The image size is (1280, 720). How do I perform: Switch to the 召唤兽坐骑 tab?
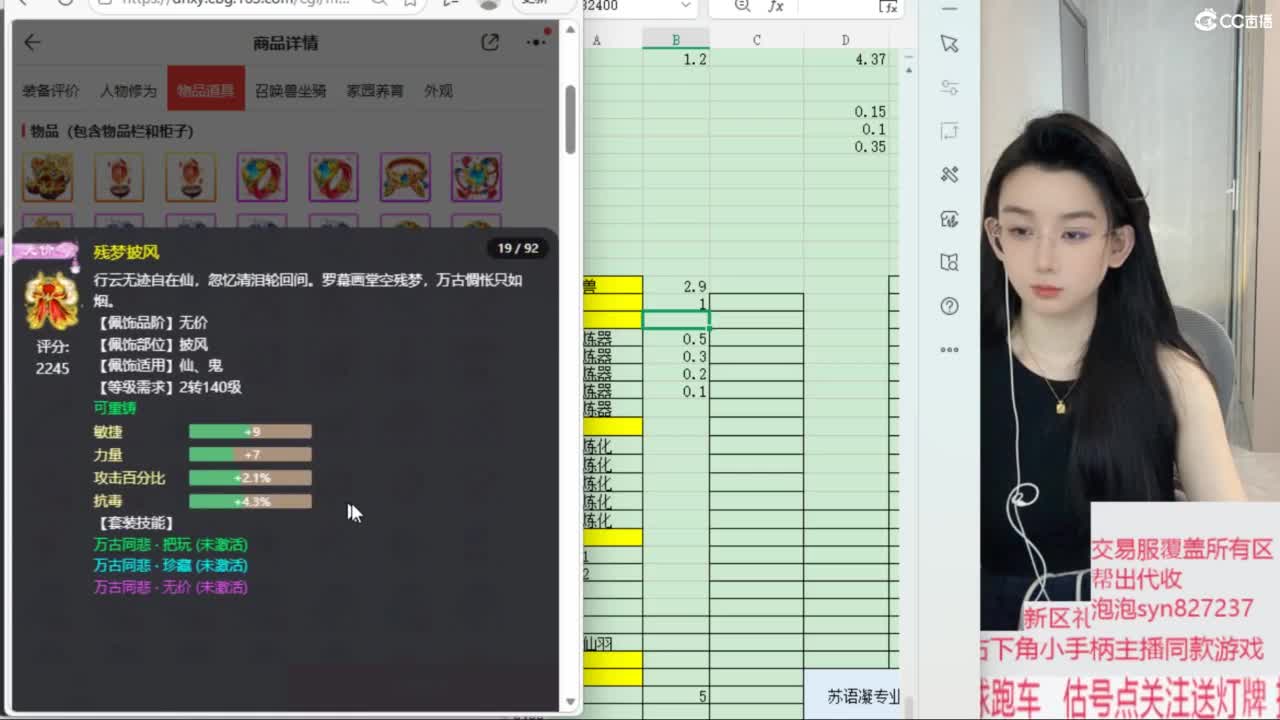pyautogui.click(x=291, y=90)
